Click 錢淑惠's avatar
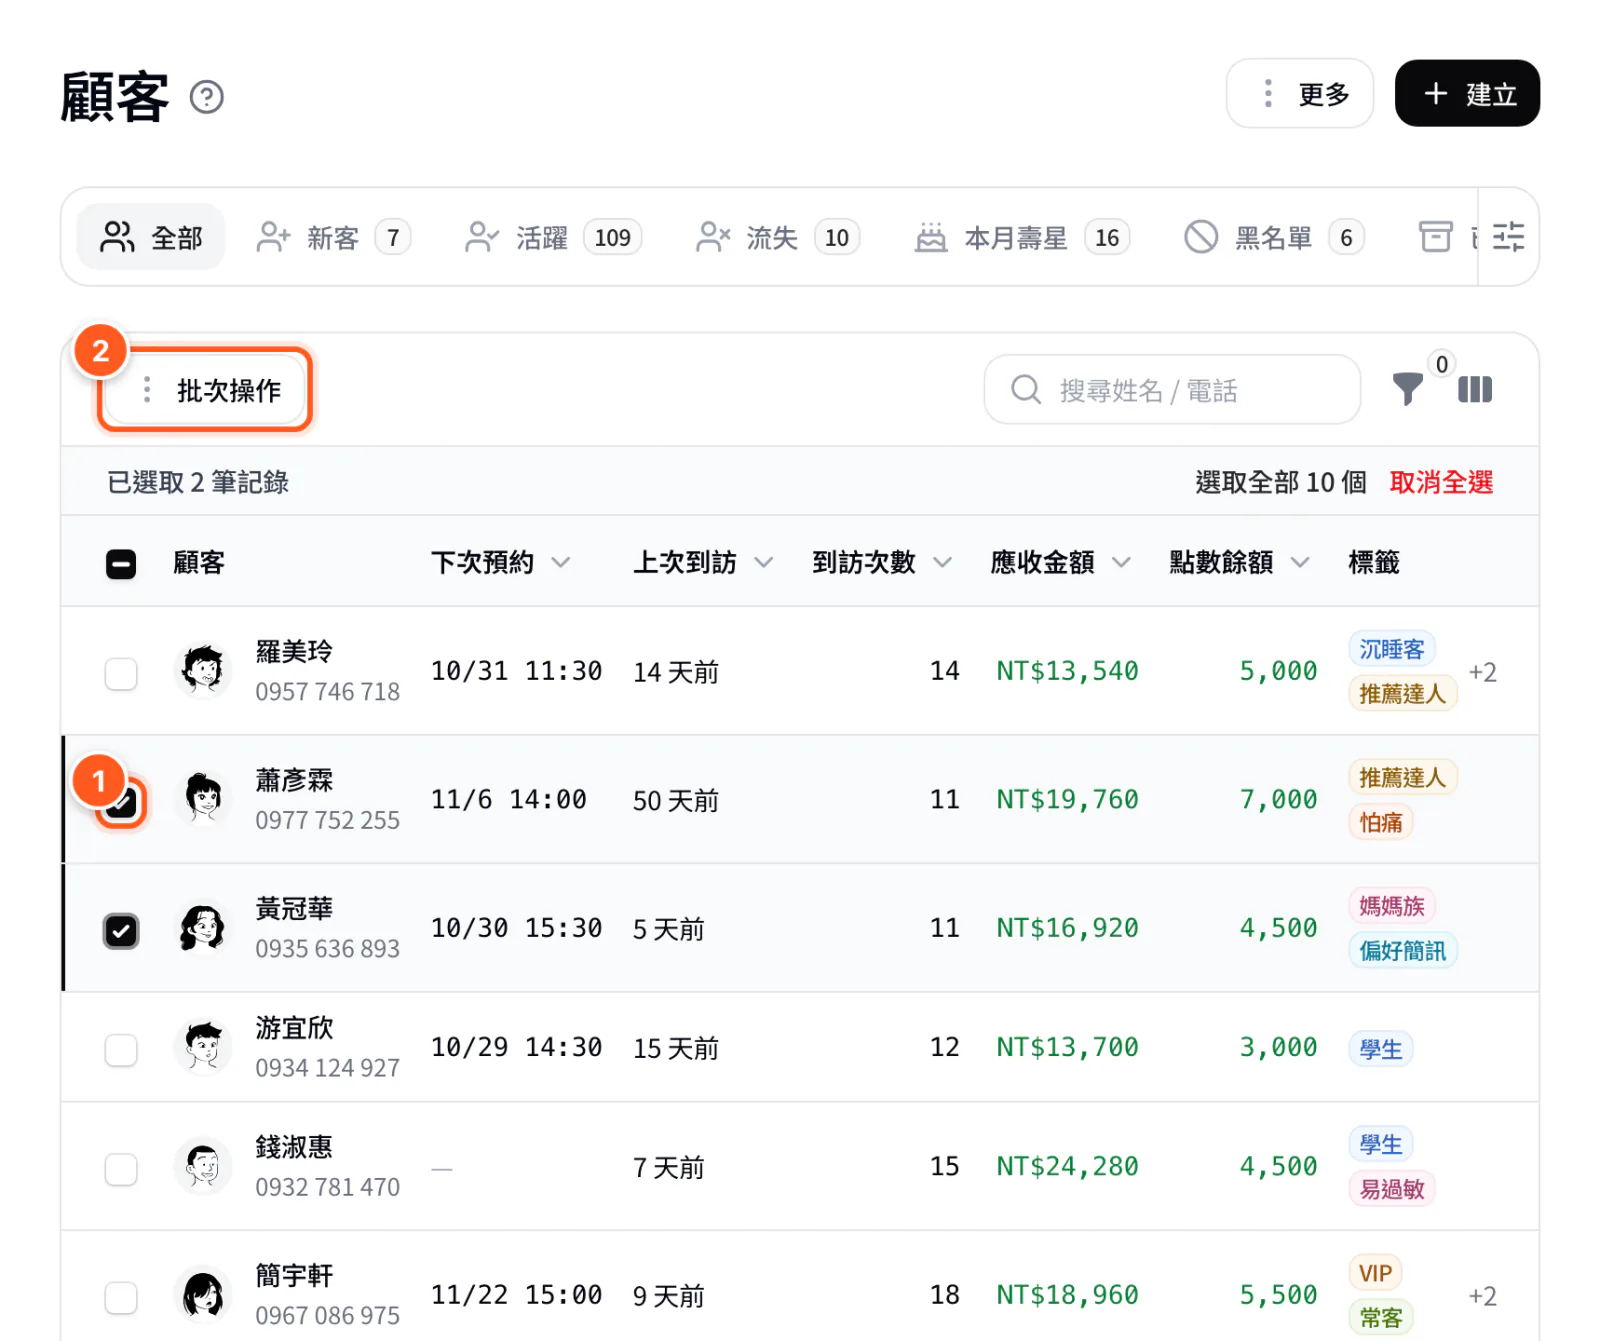The width and height of the screenshot is (1600, 1341). (x=203, y=1166)
